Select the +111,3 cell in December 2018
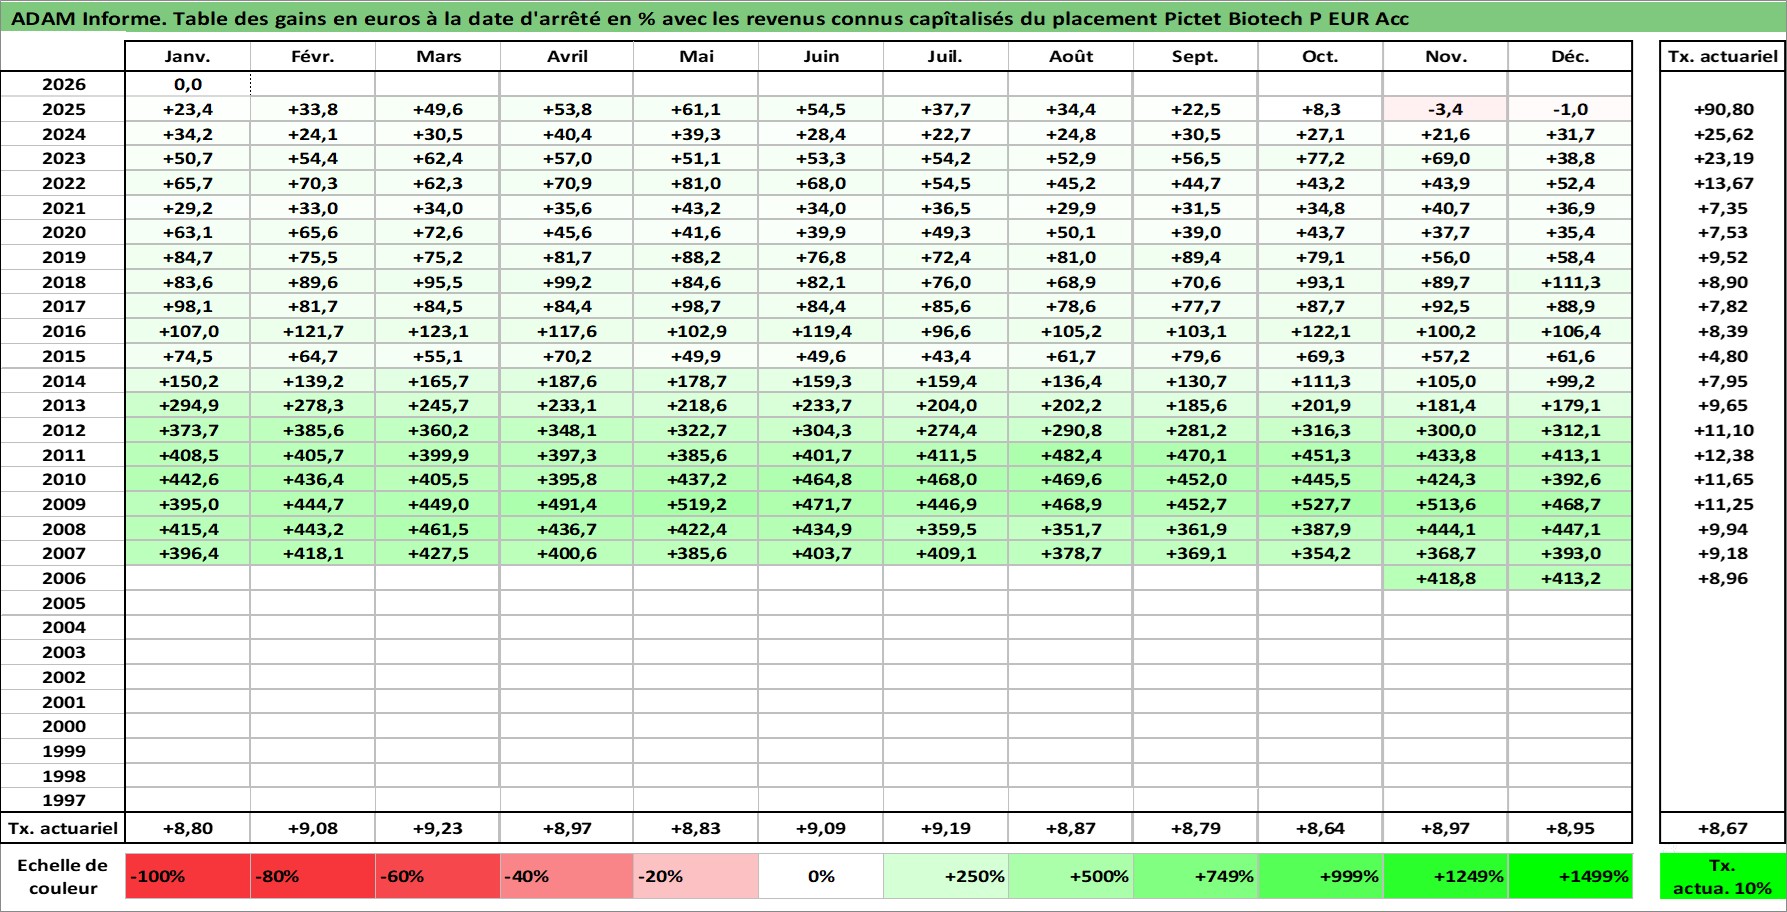Screen dimensions: 1787x912 [1570, 282]
